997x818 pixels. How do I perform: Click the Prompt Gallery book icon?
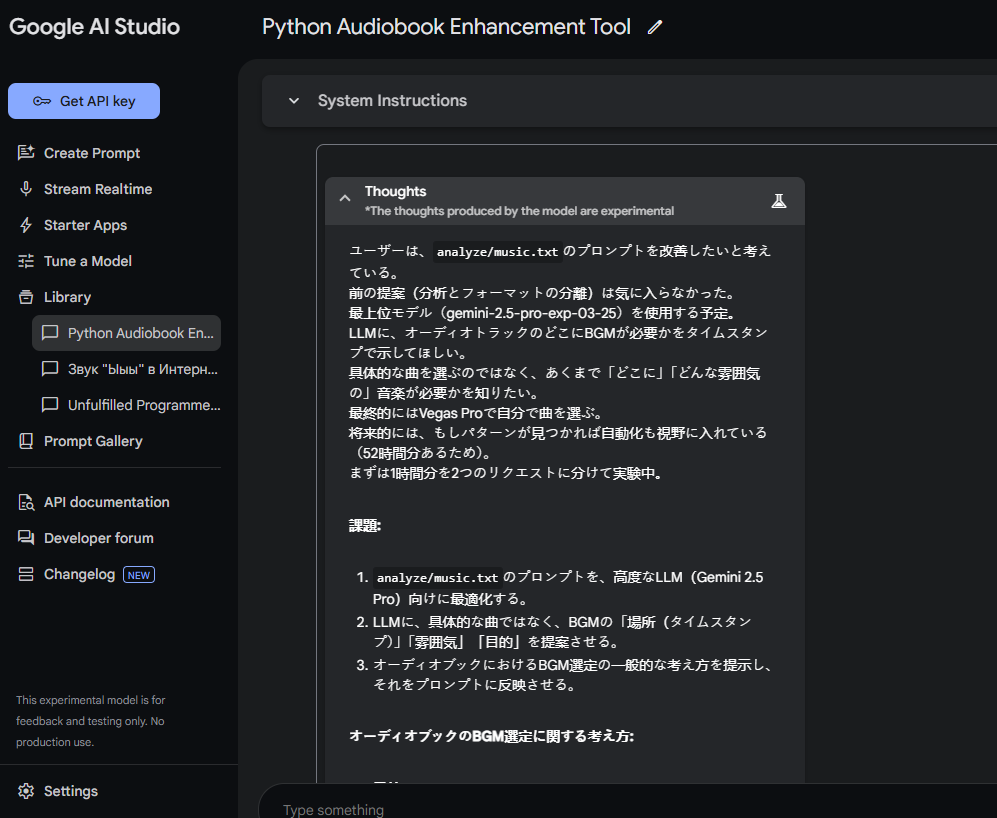click(26, 441)
